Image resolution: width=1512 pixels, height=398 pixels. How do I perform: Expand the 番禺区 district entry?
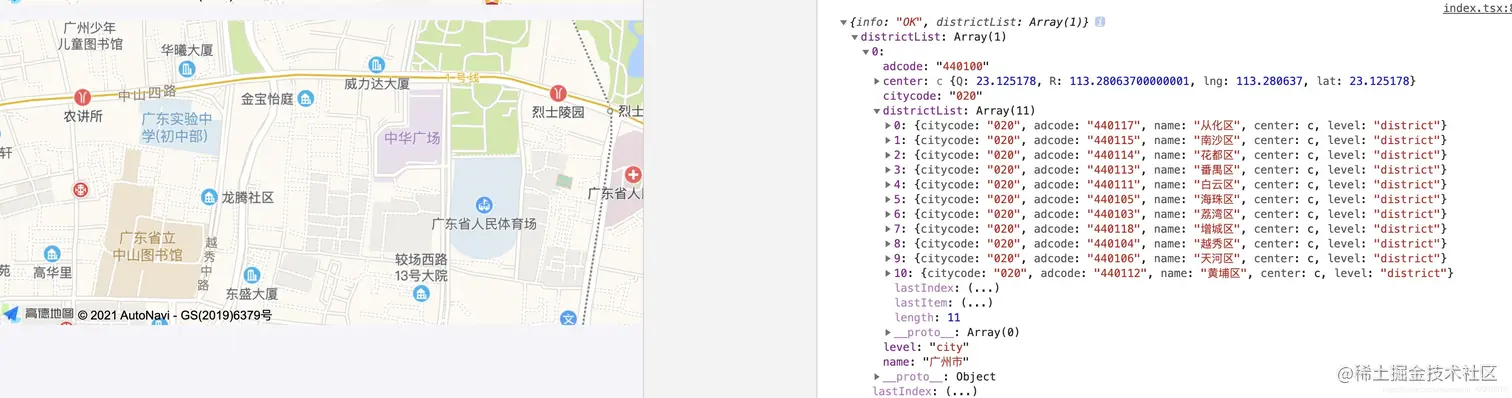[x=888, y=170]
